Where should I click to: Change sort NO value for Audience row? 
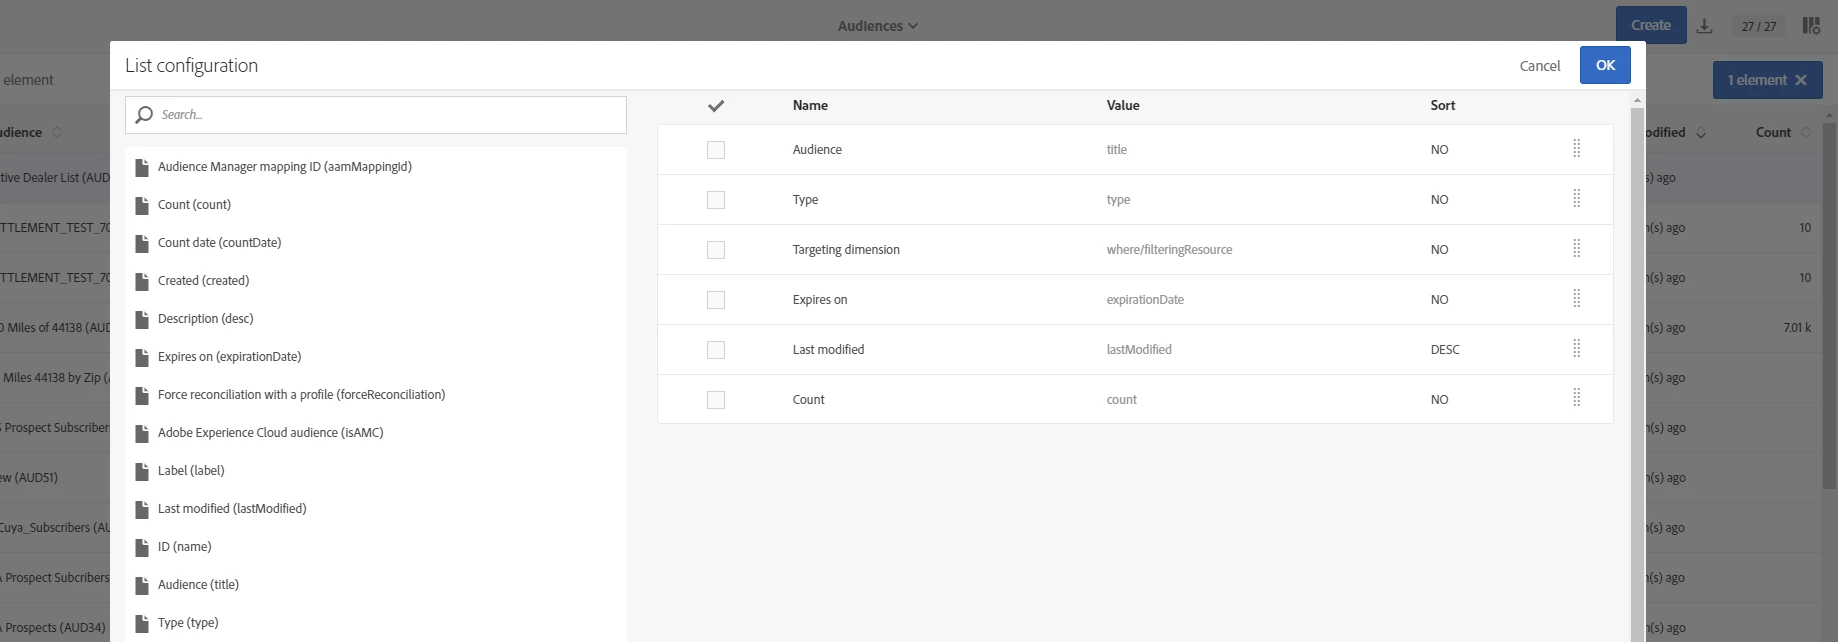pyautogui.click(x=1439, y=150)
